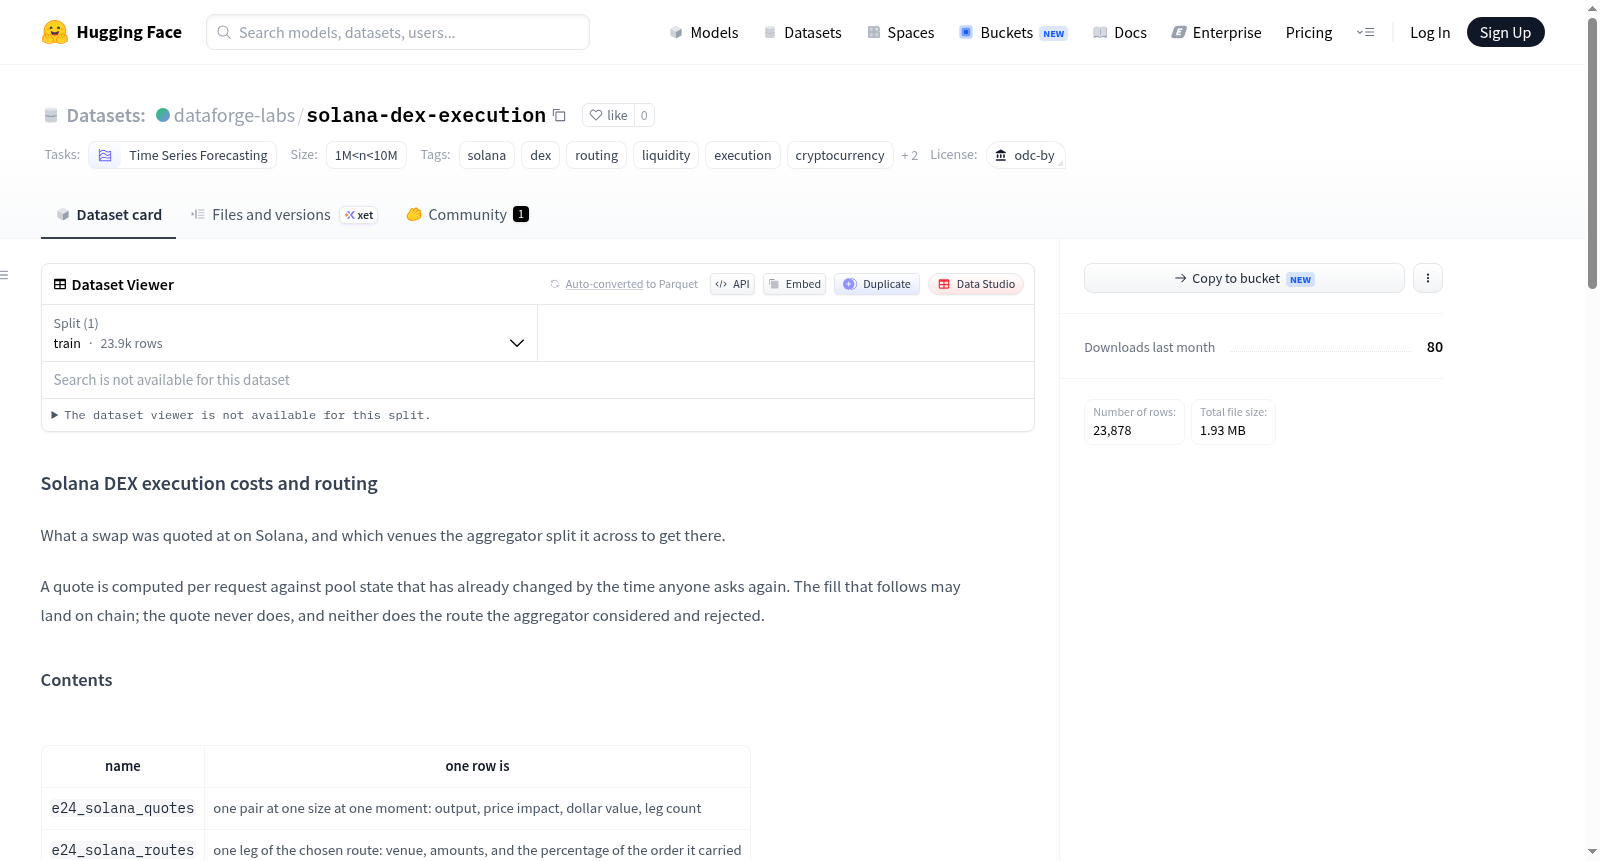Click the 1M<n<10M size tag
This screenshot has width=1600, height=861.
pyautogui.click(x=366, y=155)
